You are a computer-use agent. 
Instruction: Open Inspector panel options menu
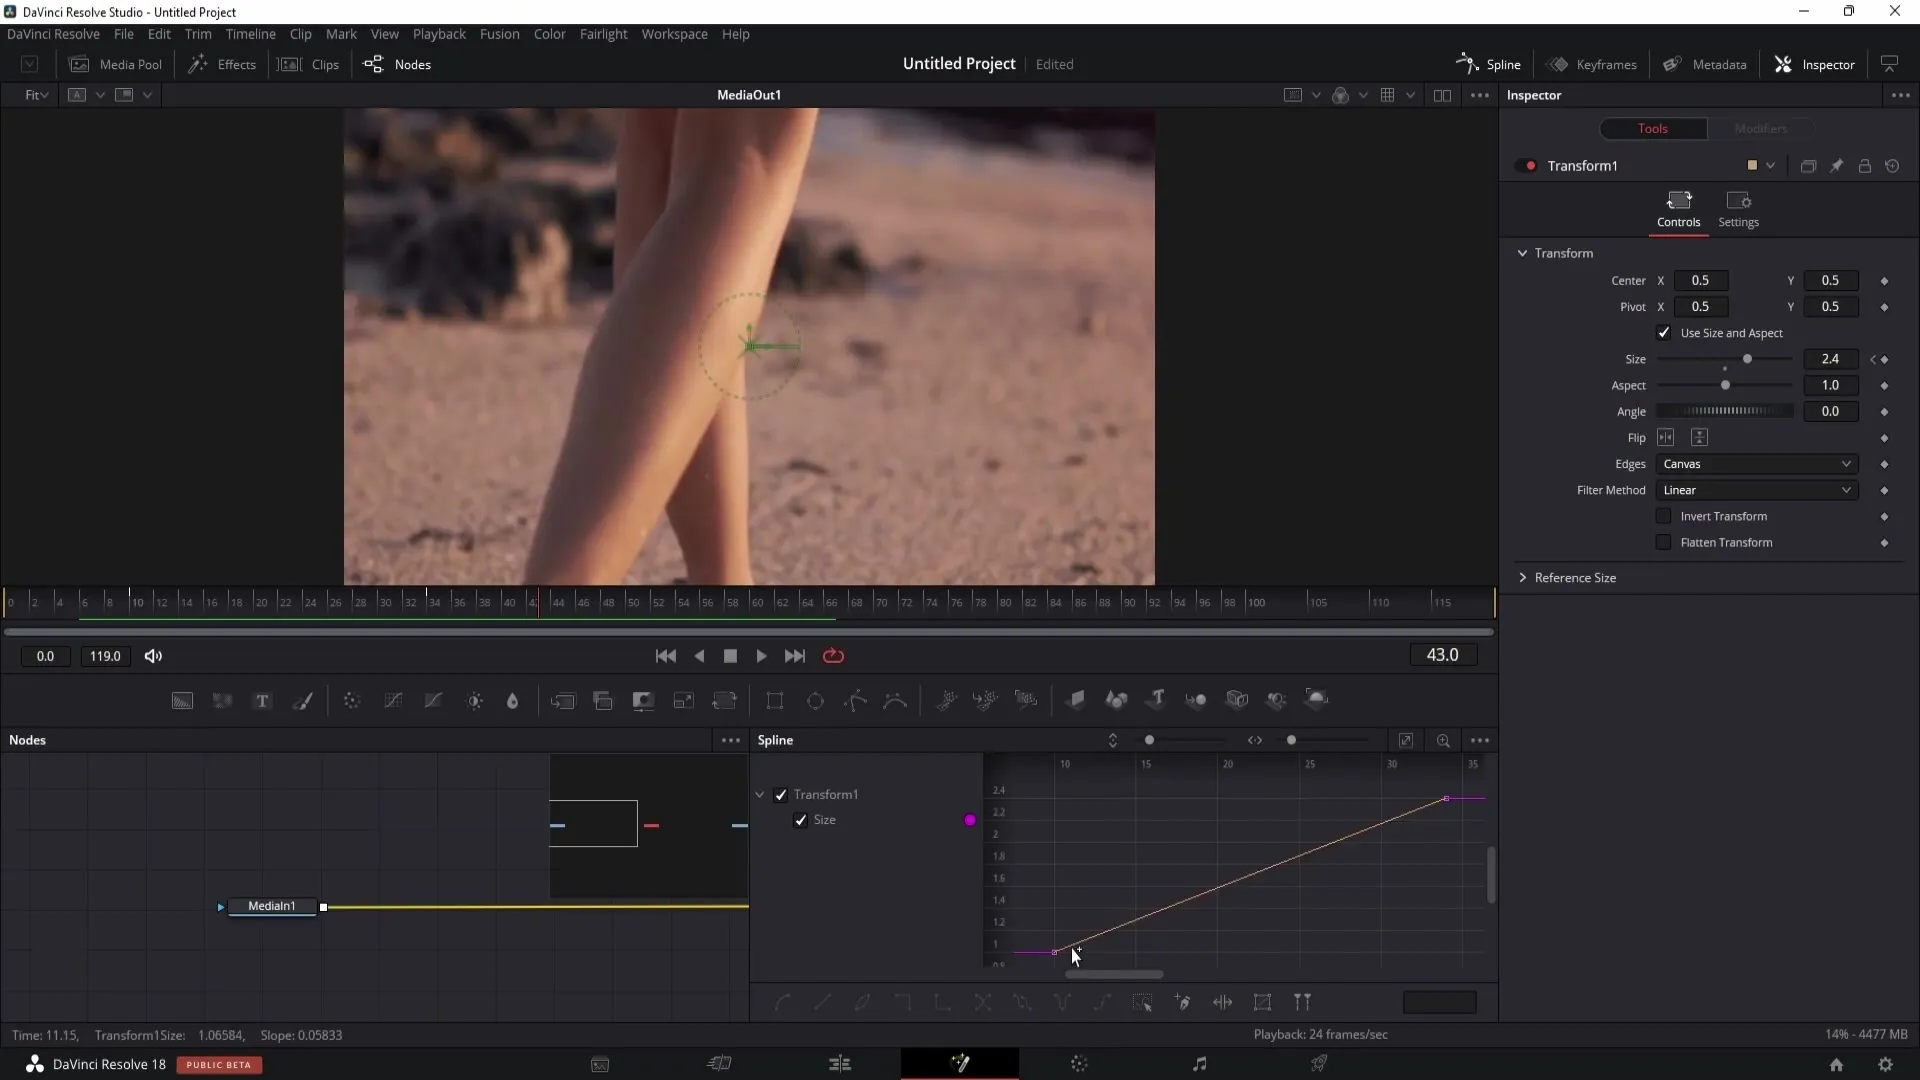click(x=1900, y=96)
